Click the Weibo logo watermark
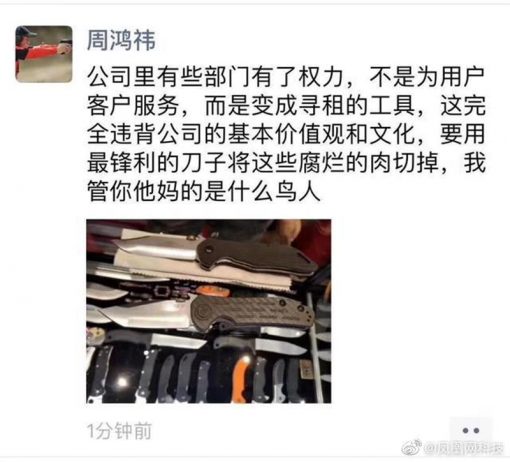 [412, 447]
